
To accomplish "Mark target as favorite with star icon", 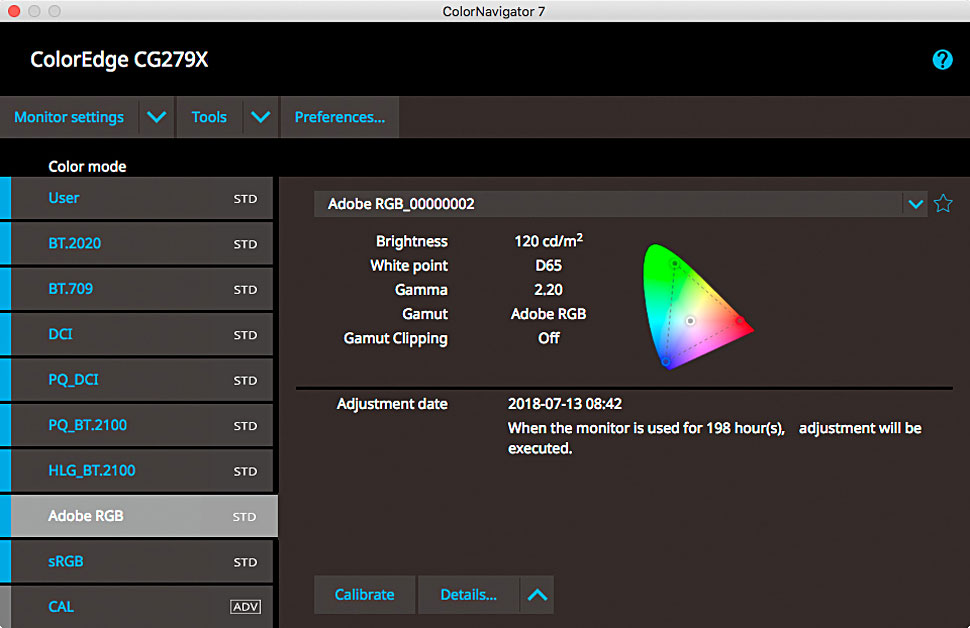I will point(943,204).
